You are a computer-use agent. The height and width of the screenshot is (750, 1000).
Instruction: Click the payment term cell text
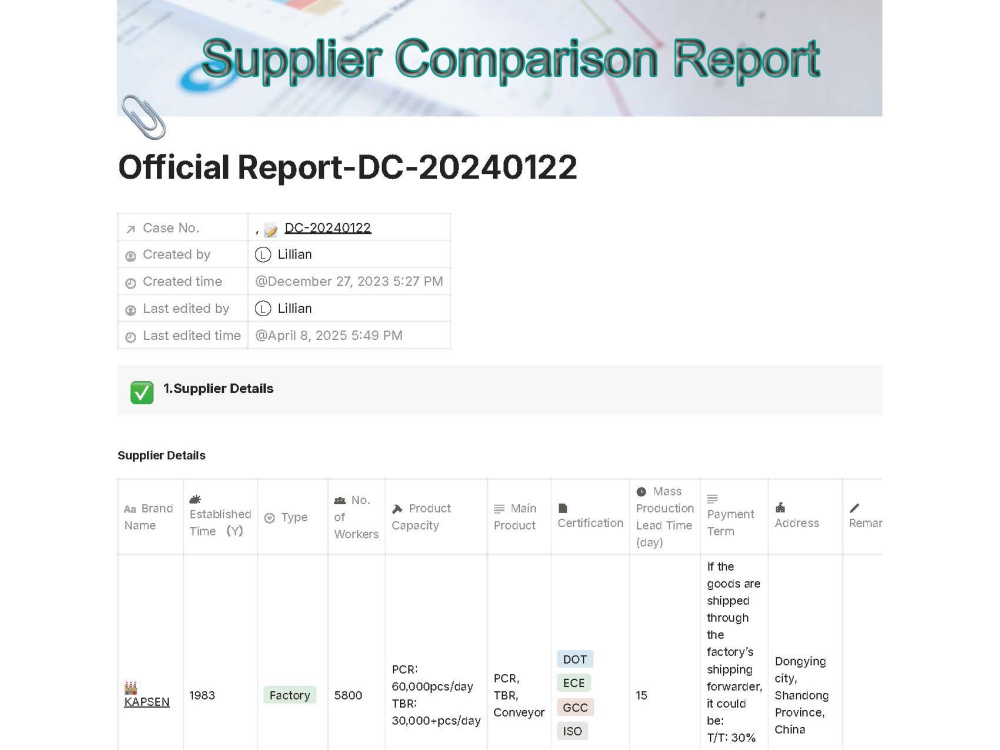click(735, 652)
